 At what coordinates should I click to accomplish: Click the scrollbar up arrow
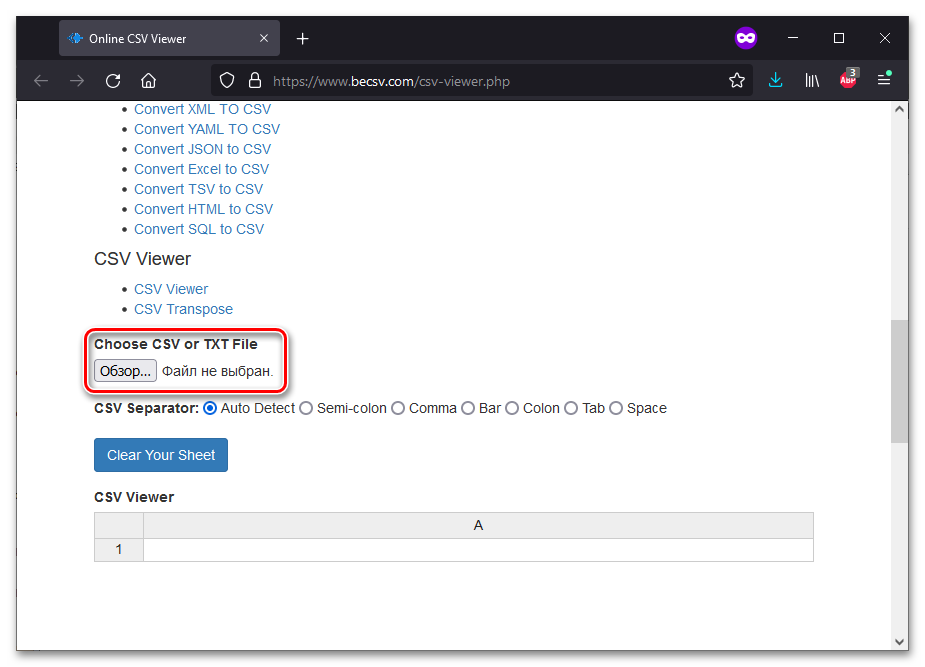tap(899, 109)
